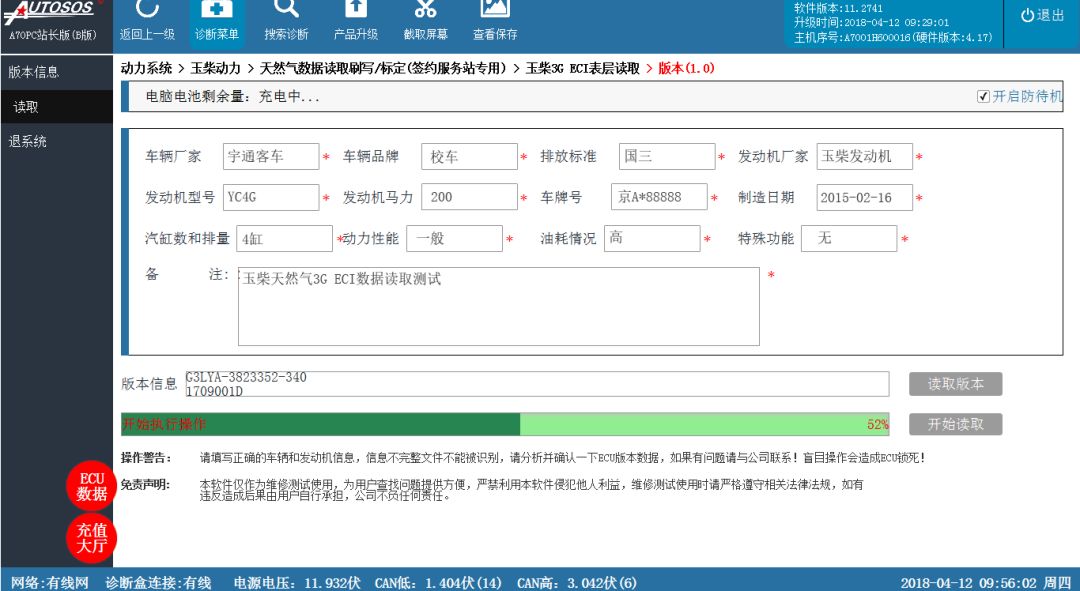1080x591 pixels.
Task: Click the 备注 remarks text area
Action: pos(499,307)
